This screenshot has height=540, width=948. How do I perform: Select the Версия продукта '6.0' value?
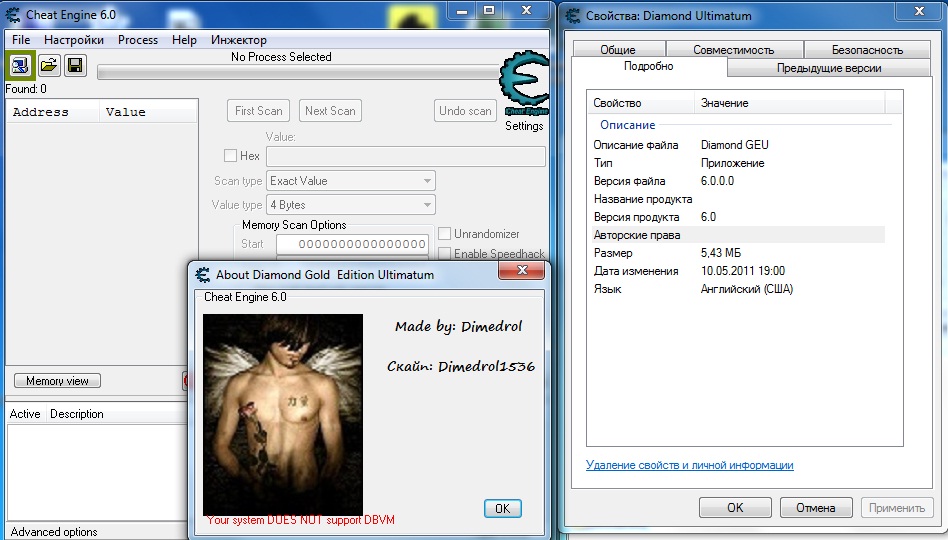click(708, 217)
